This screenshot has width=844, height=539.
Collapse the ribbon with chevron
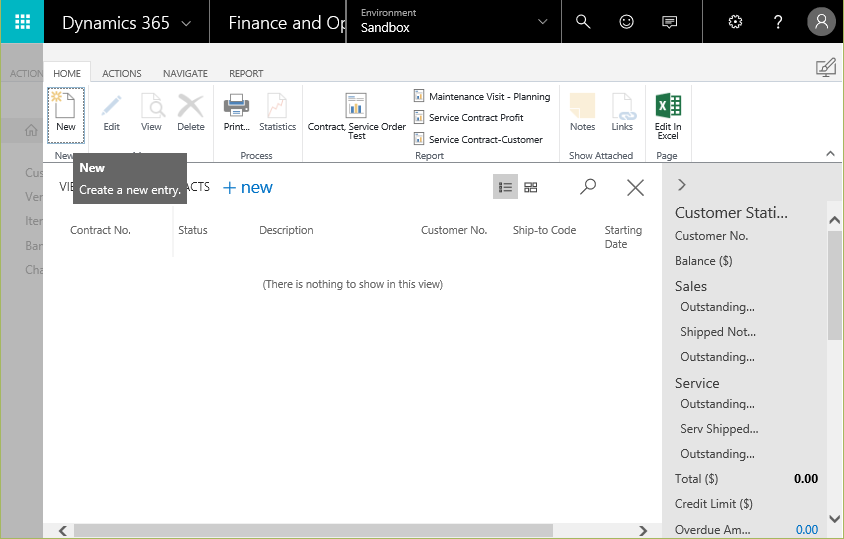click(830, 154)
